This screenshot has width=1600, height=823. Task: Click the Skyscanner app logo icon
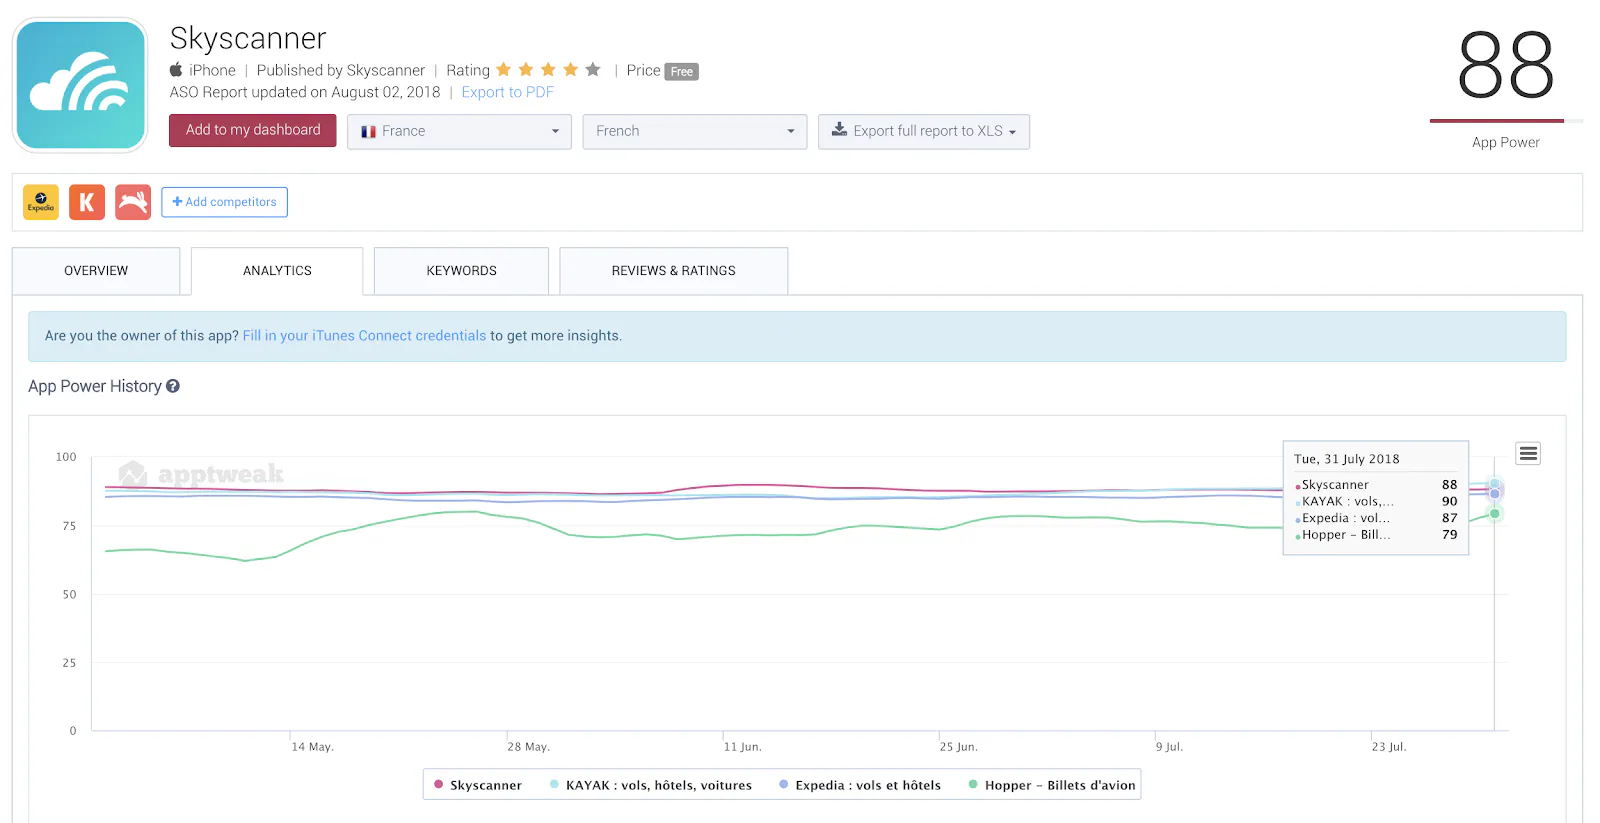[81, 85]
